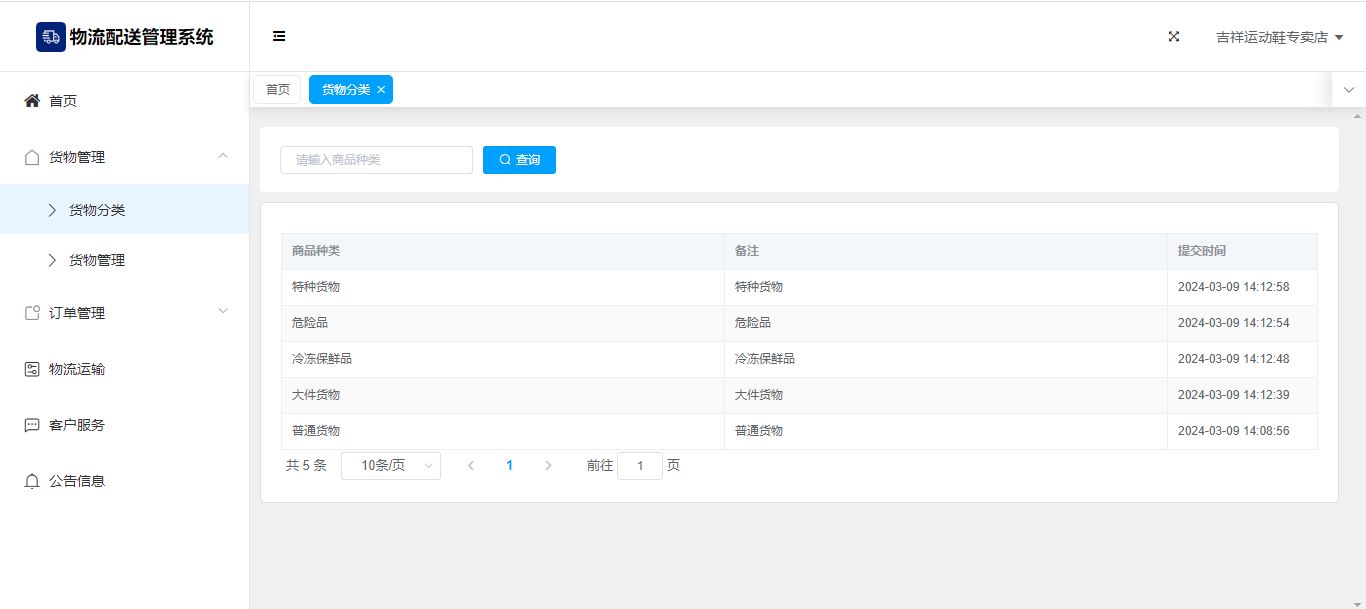Viewport: 1366px width, 609px height.
Task: Open the 吉祥运动鞋专卖店 user dropdown
Action: click(x=1279, y=37)
